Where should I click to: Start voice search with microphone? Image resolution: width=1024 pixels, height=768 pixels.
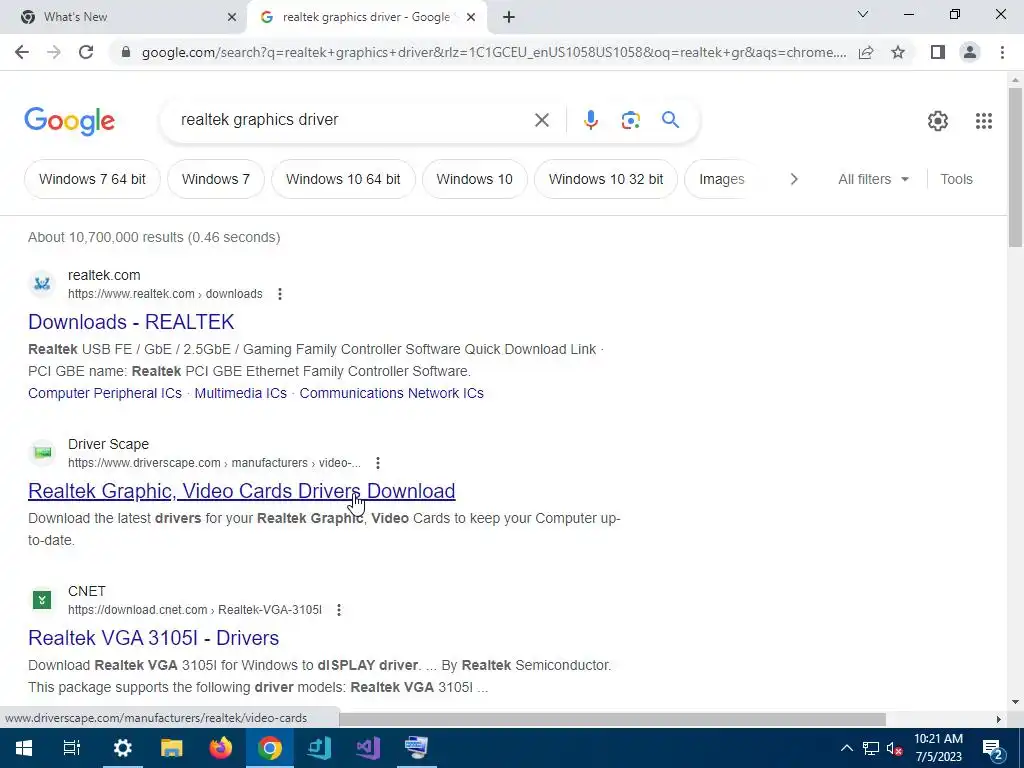[x=590, y=120]
